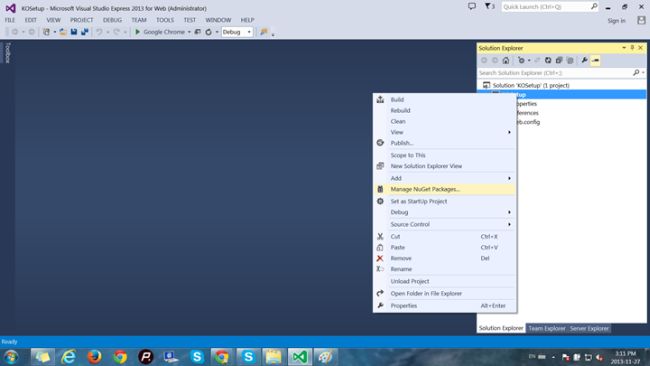Toggle the Solution Explorer auto-hide pin

(x=632, y=48)
